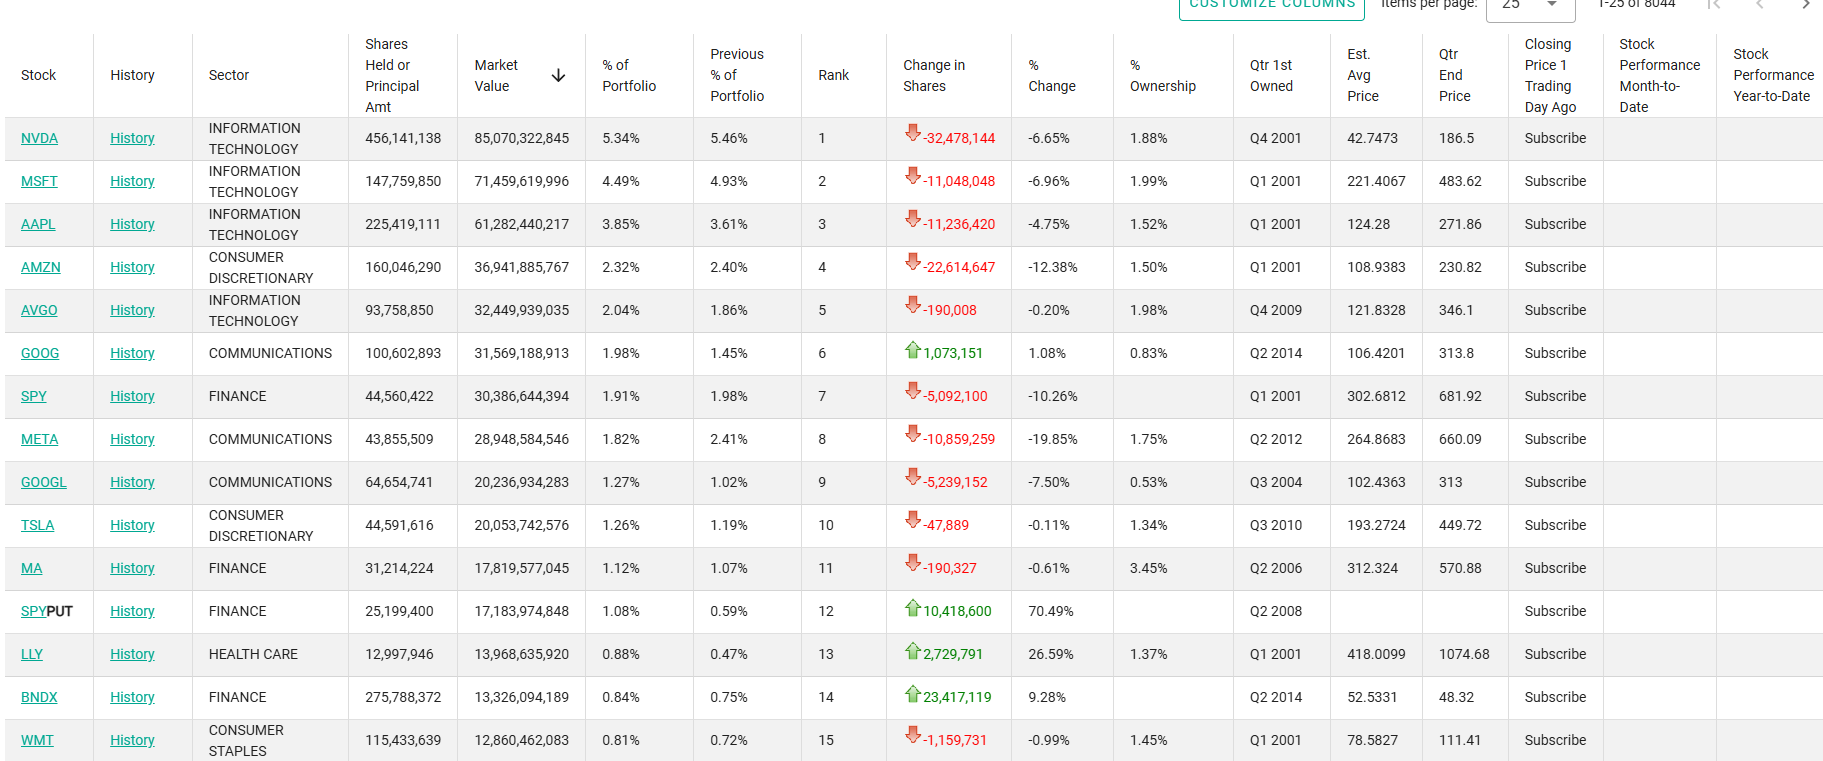Click Subscribe in the AAPL row

(1554, 225)
